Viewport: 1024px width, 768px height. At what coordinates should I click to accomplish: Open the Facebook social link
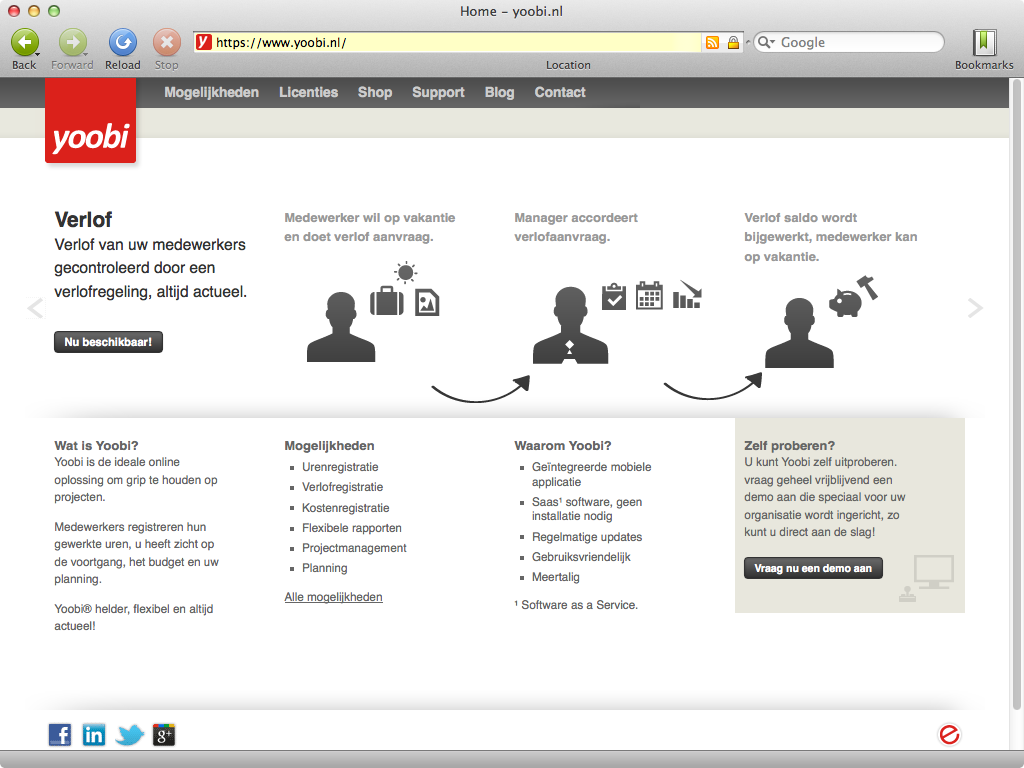pyautogui.click(x=60, y=735)
